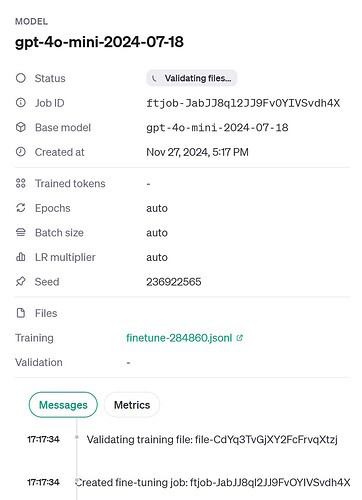Viewport: 362px width, 500px height.
Task: Click the Validating files status badge
Action: [192, 78]
